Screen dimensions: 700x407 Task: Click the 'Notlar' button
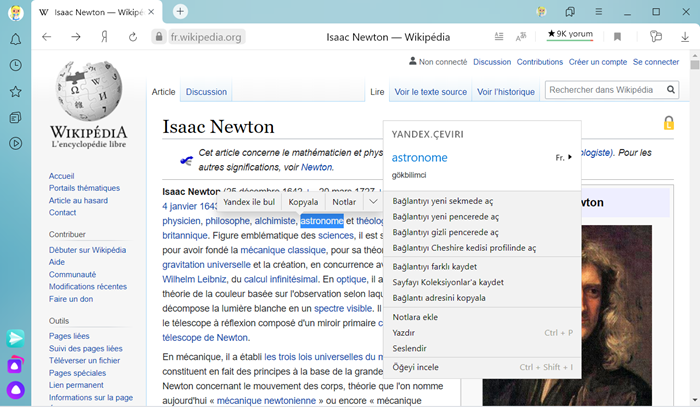tap(344, 202)
